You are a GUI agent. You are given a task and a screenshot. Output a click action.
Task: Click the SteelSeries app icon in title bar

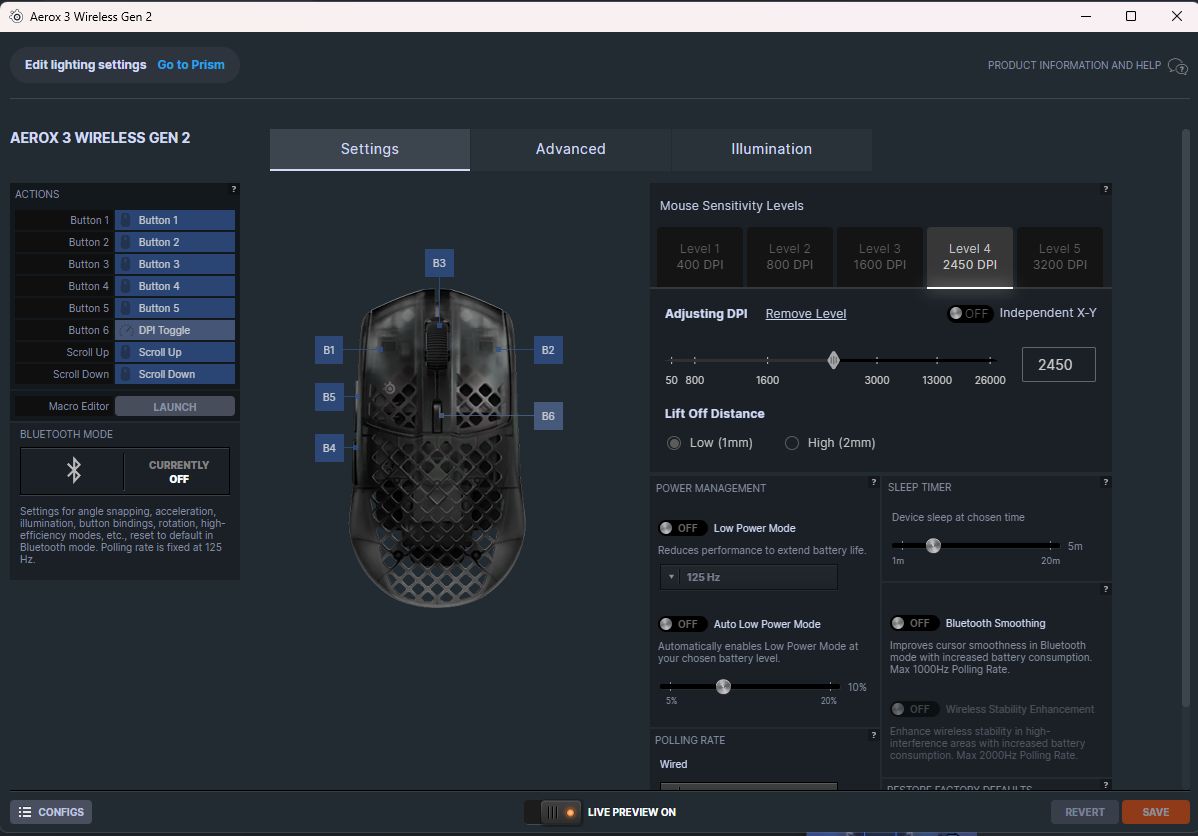point(15,16)
